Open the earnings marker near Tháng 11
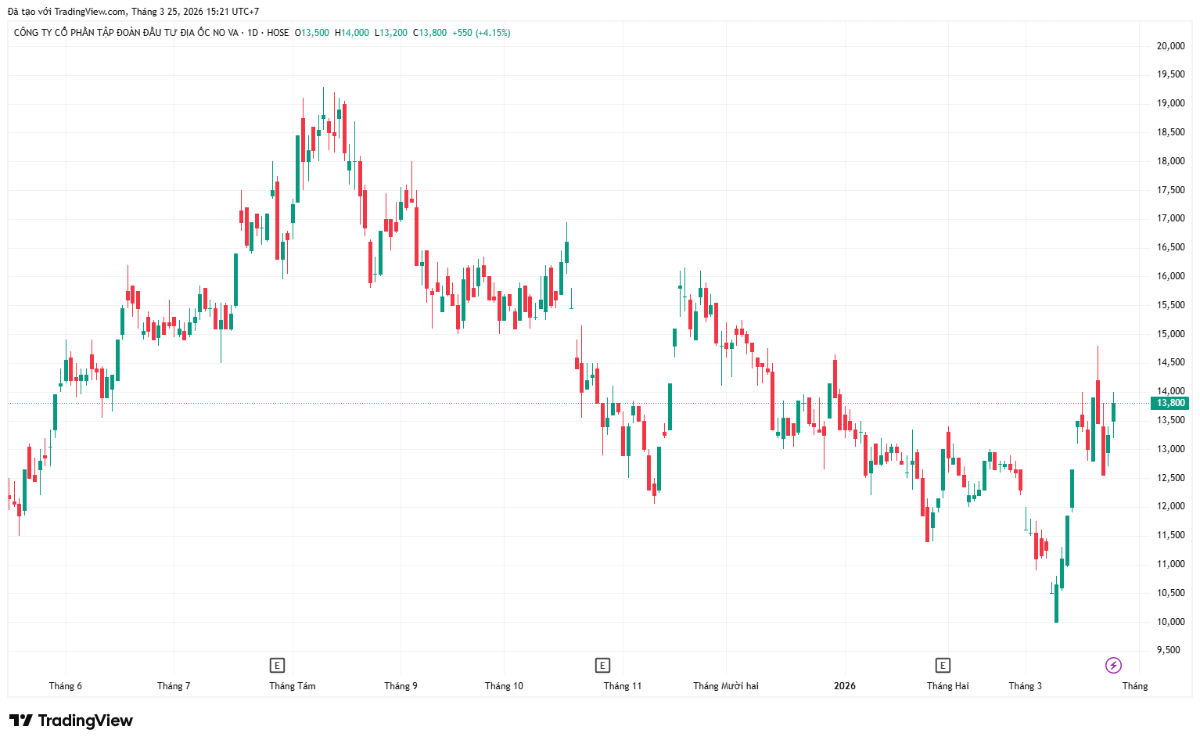1200x744 pixels. click(602, 665)
